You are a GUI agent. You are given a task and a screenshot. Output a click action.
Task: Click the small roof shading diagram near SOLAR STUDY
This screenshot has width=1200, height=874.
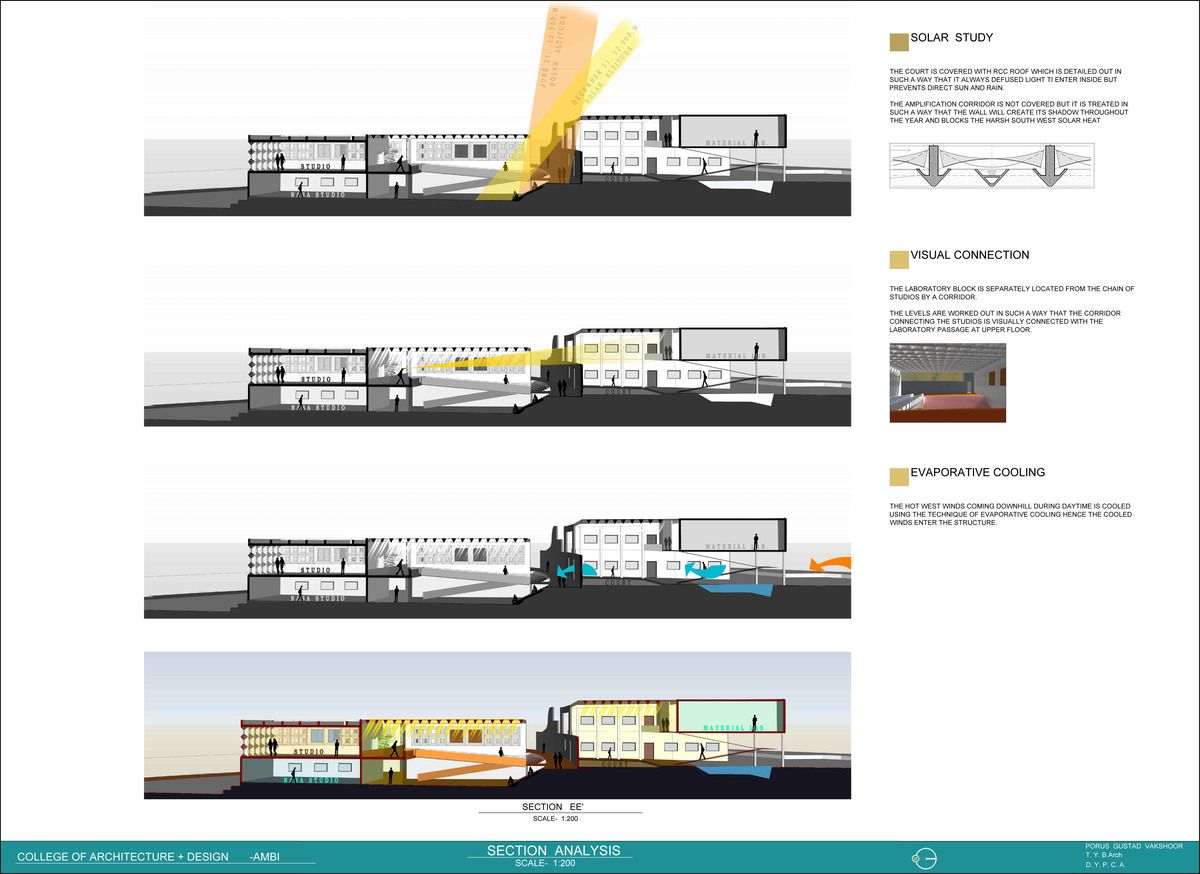pos(990,165)
